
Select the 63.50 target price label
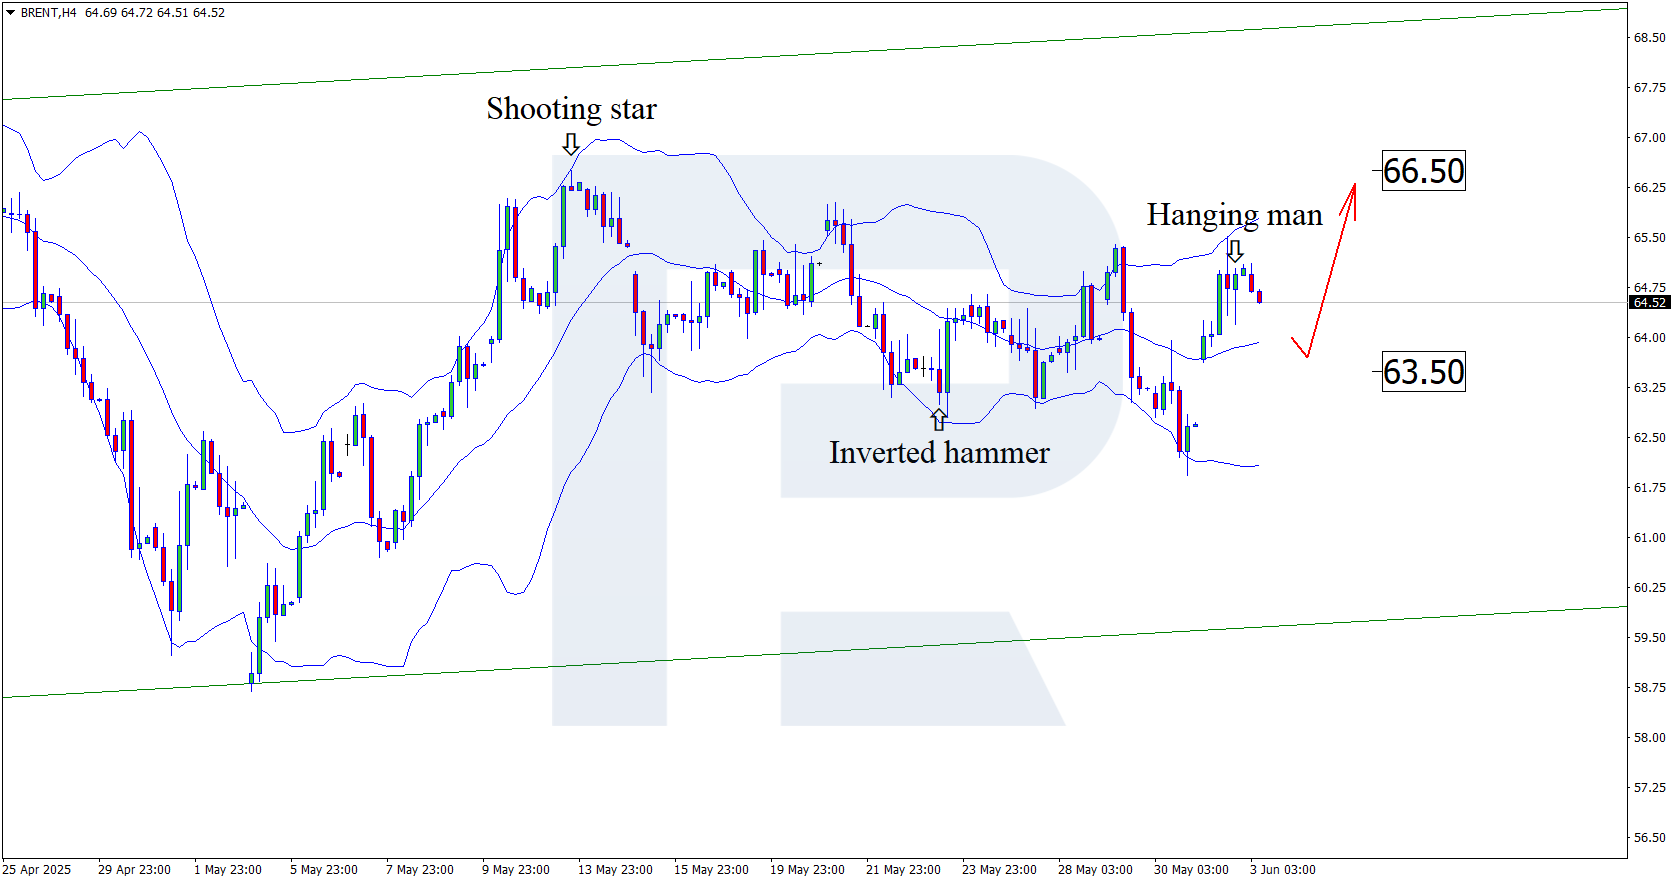[x=1423, y=372]
